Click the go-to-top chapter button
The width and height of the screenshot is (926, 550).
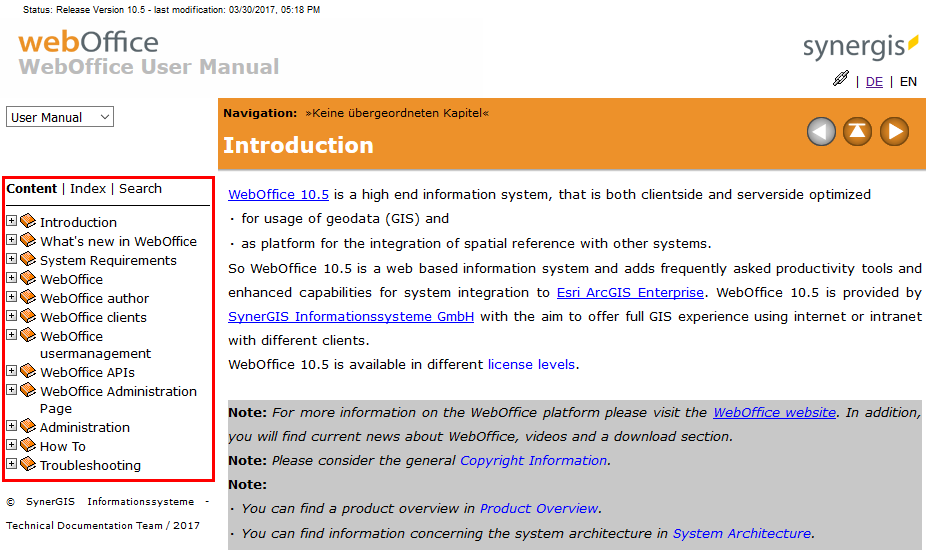coord(857,131)
